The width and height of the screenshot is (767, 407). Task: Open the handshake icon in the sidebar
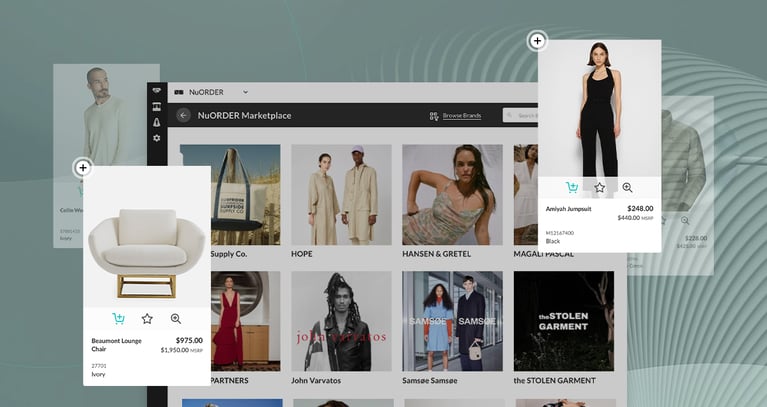coord(157,91)
